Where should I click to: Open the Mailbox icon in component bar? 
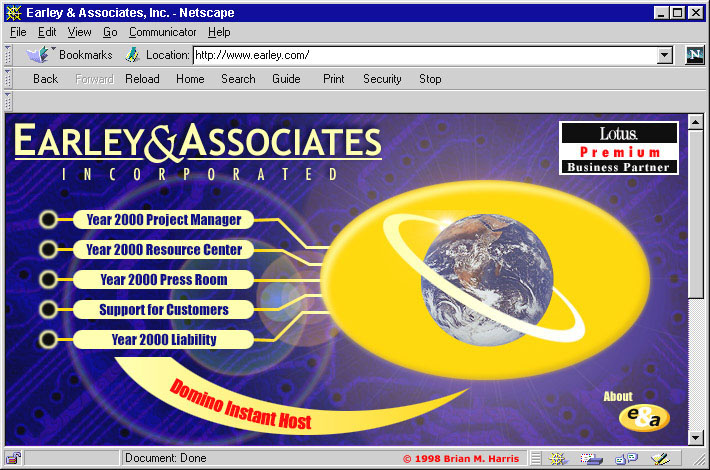[x=592, y=458]
